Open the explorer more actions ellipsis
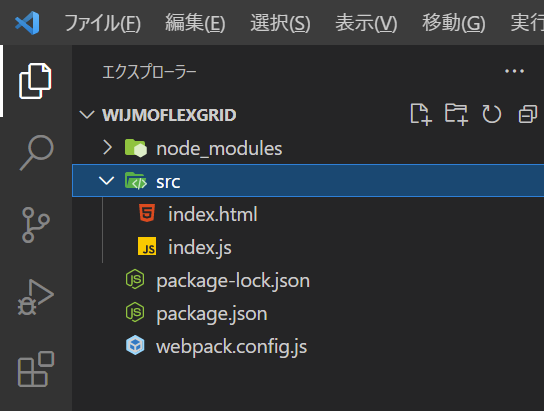The image size is (544, 411). [x=515, y=71]
